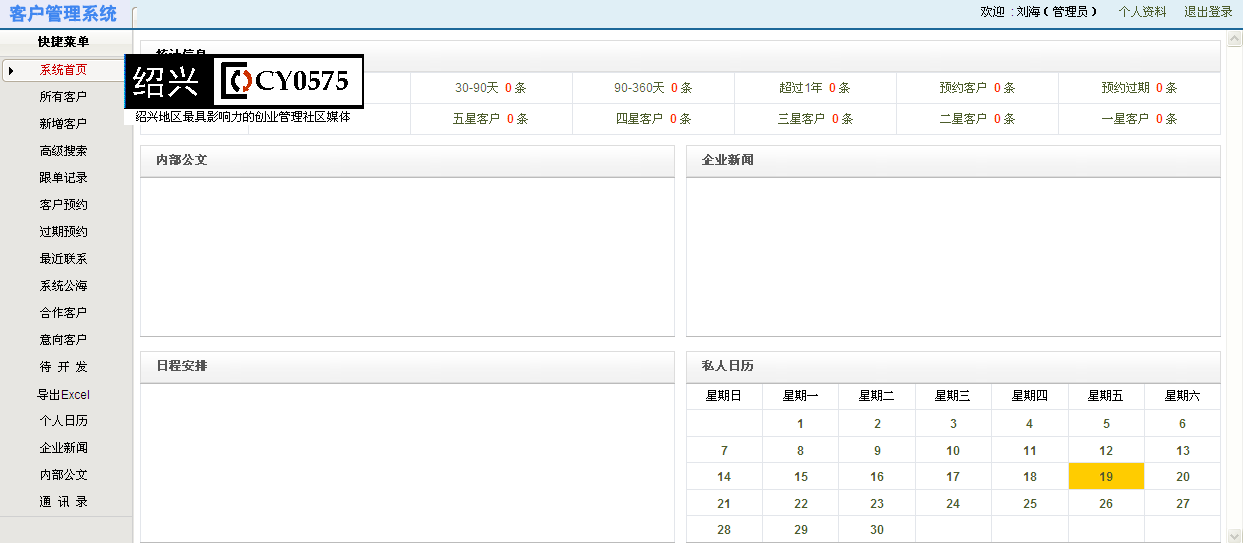Select highlighted day 19 in calendar
This screenshot has height=543, width=1243.
point(1106,477)
